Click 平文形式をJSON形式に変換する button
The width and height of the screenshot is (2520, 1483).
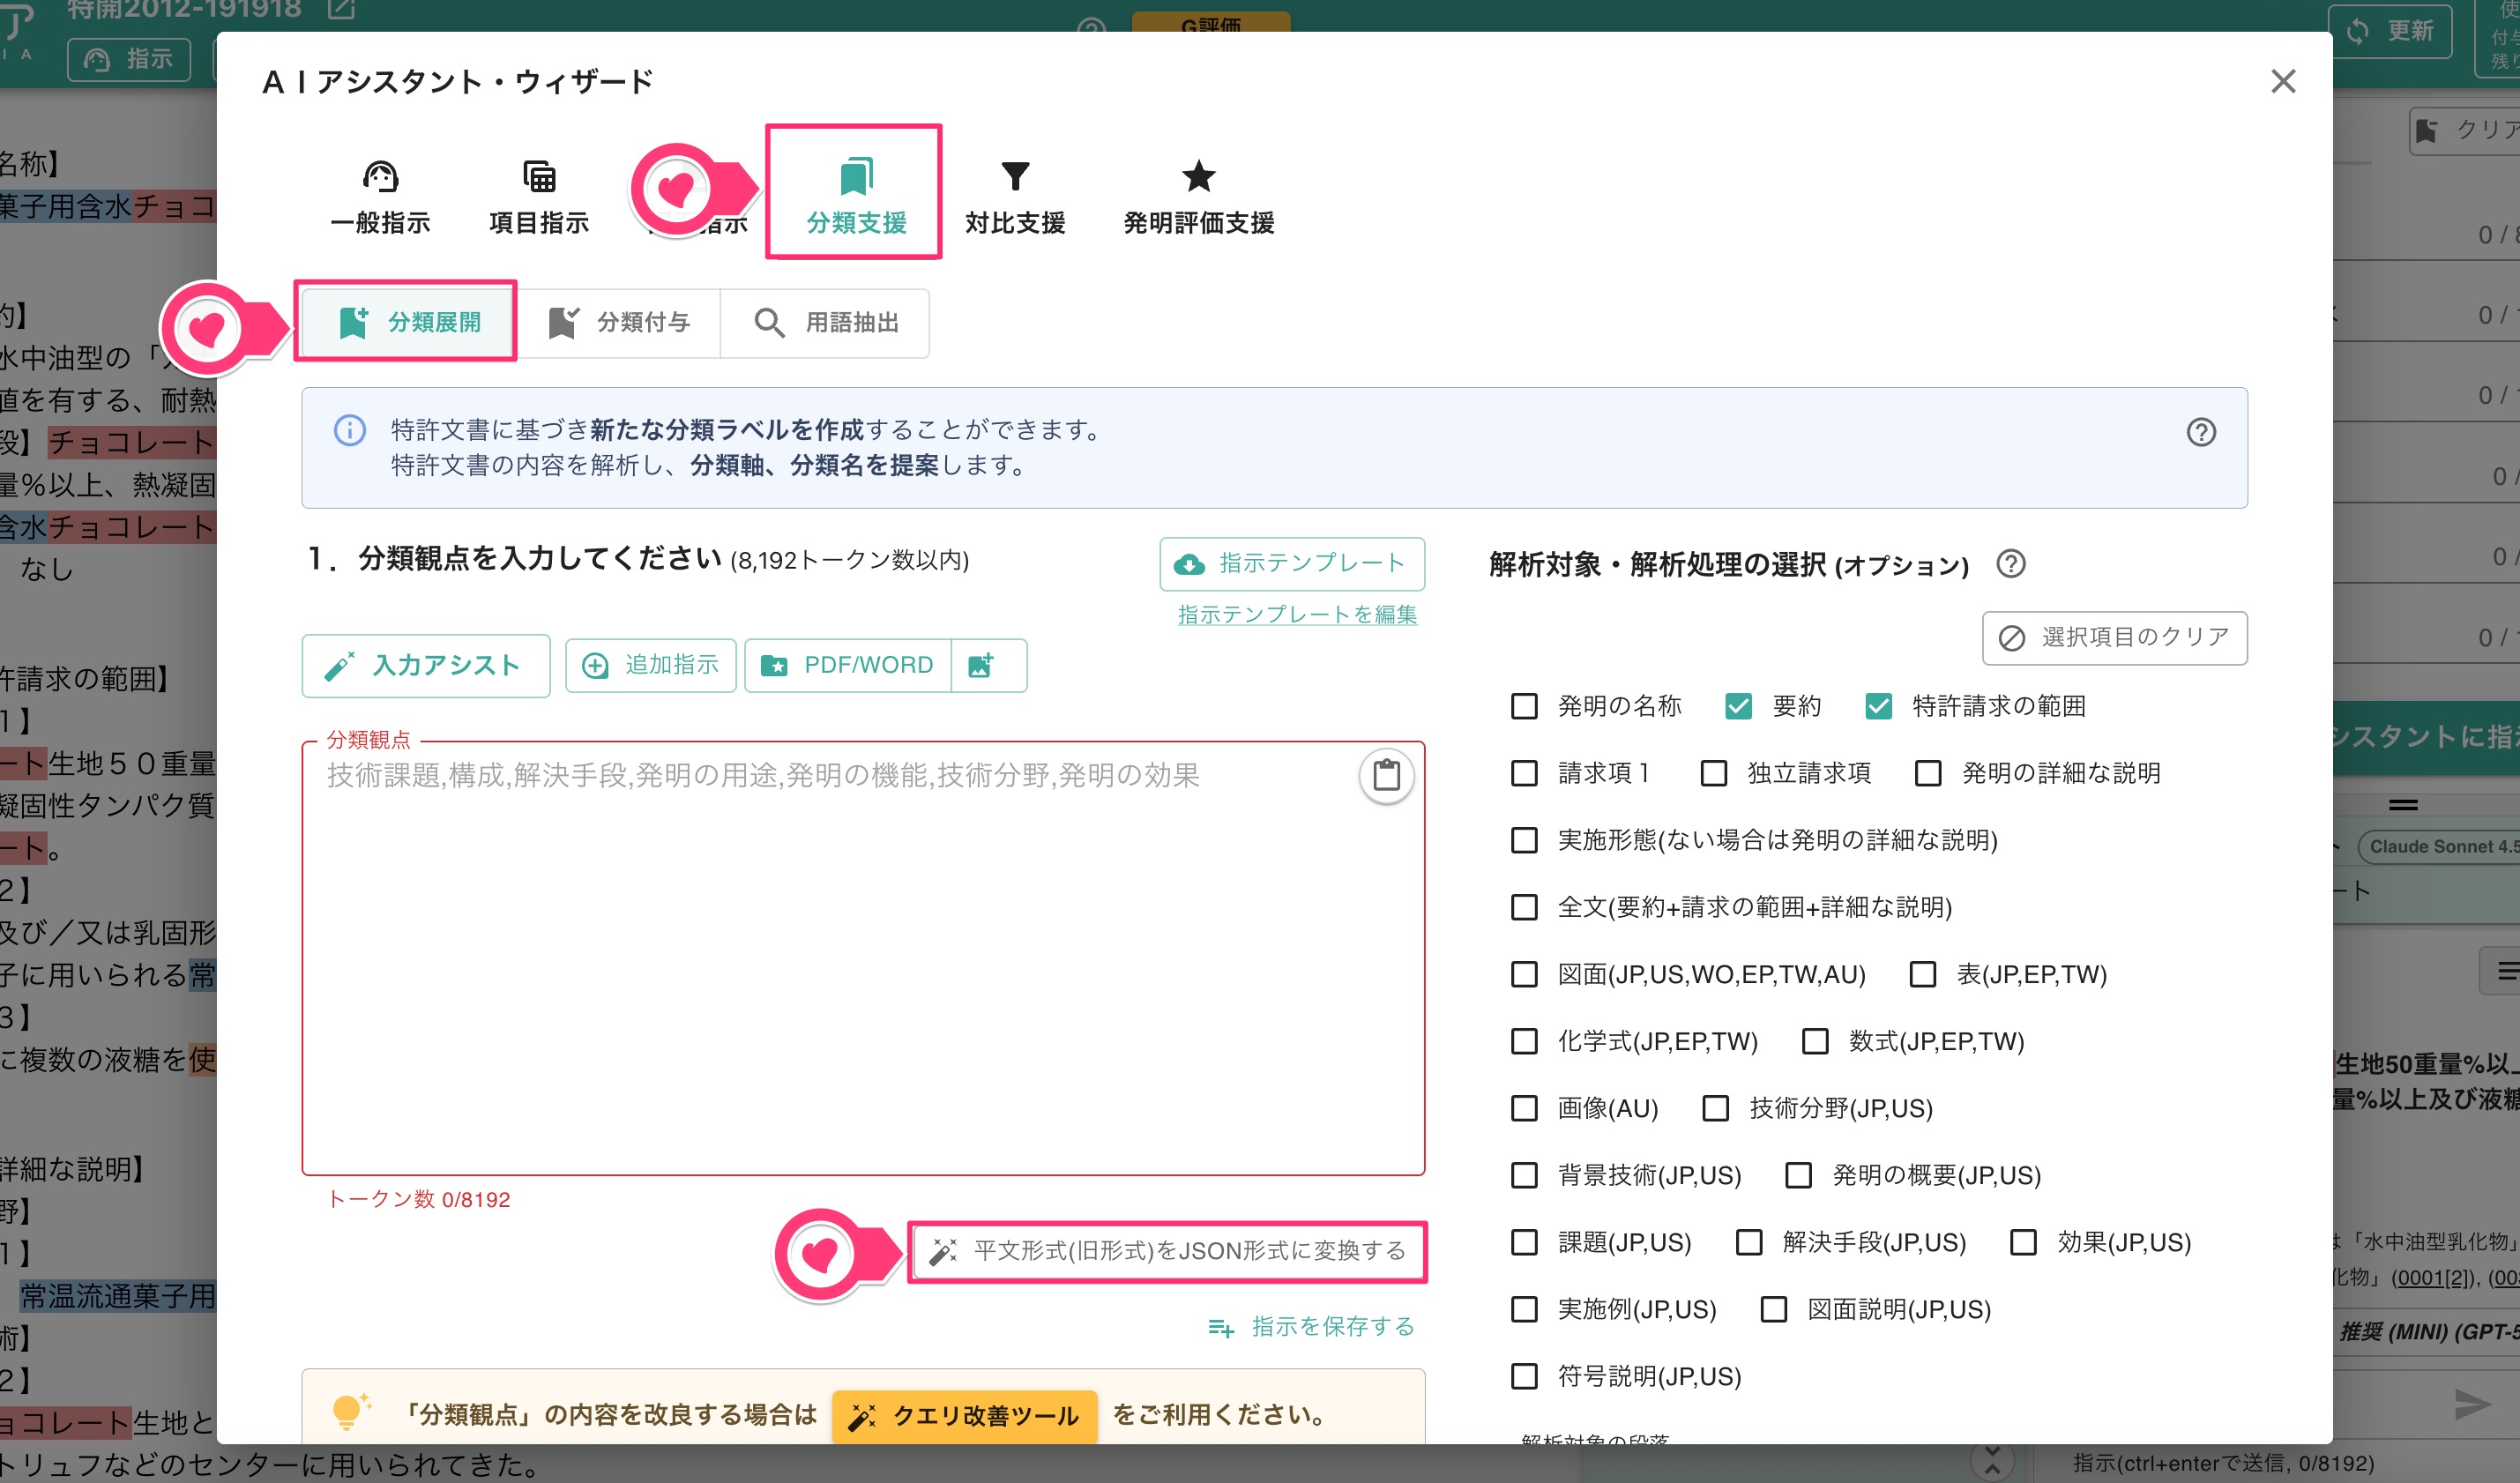pyautogui.click(x=1167, y=1251)
